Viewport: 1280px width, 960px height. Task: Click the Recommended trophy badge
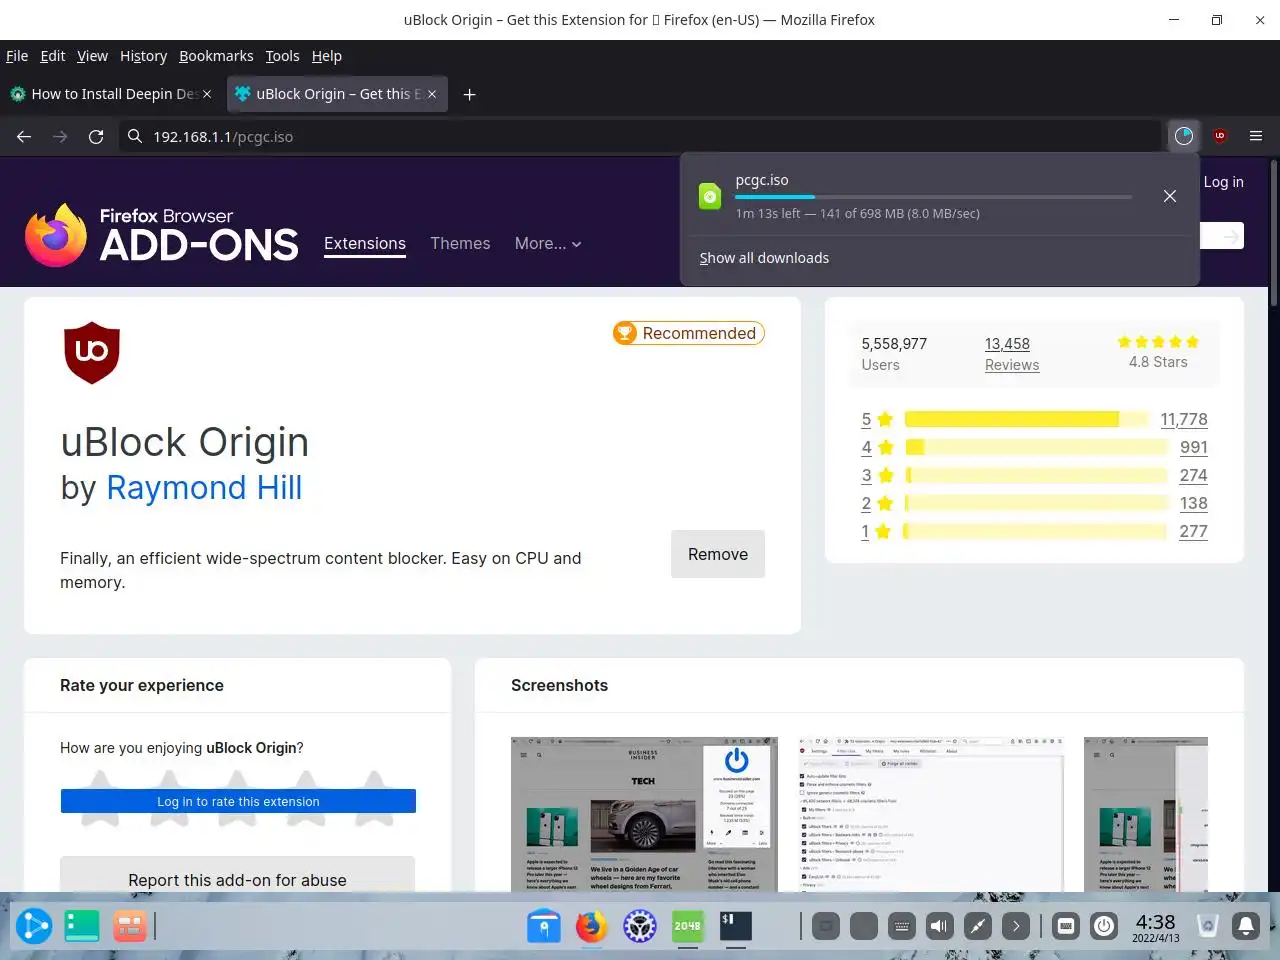tap(688, 333)
